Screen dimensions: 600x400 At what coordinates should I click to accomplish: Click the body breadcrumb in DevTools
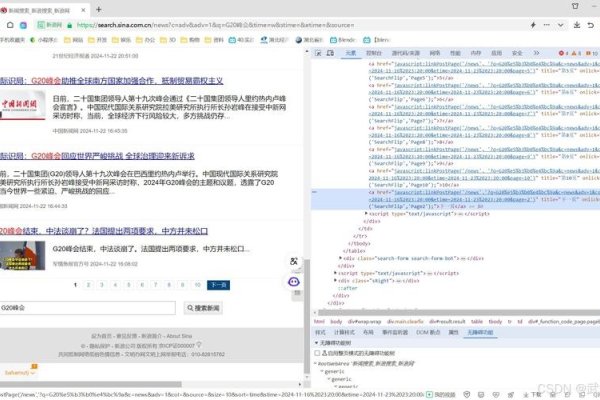pyautogui.click(x=336, y=322)
